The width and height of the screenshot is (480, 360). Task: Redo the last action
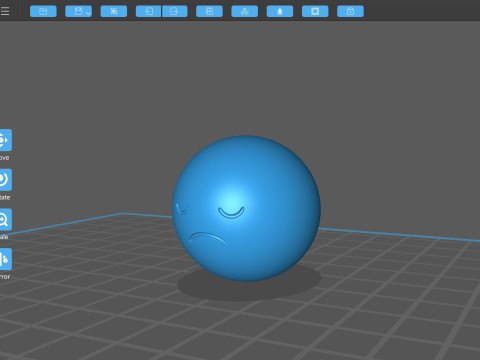(175, 11)
